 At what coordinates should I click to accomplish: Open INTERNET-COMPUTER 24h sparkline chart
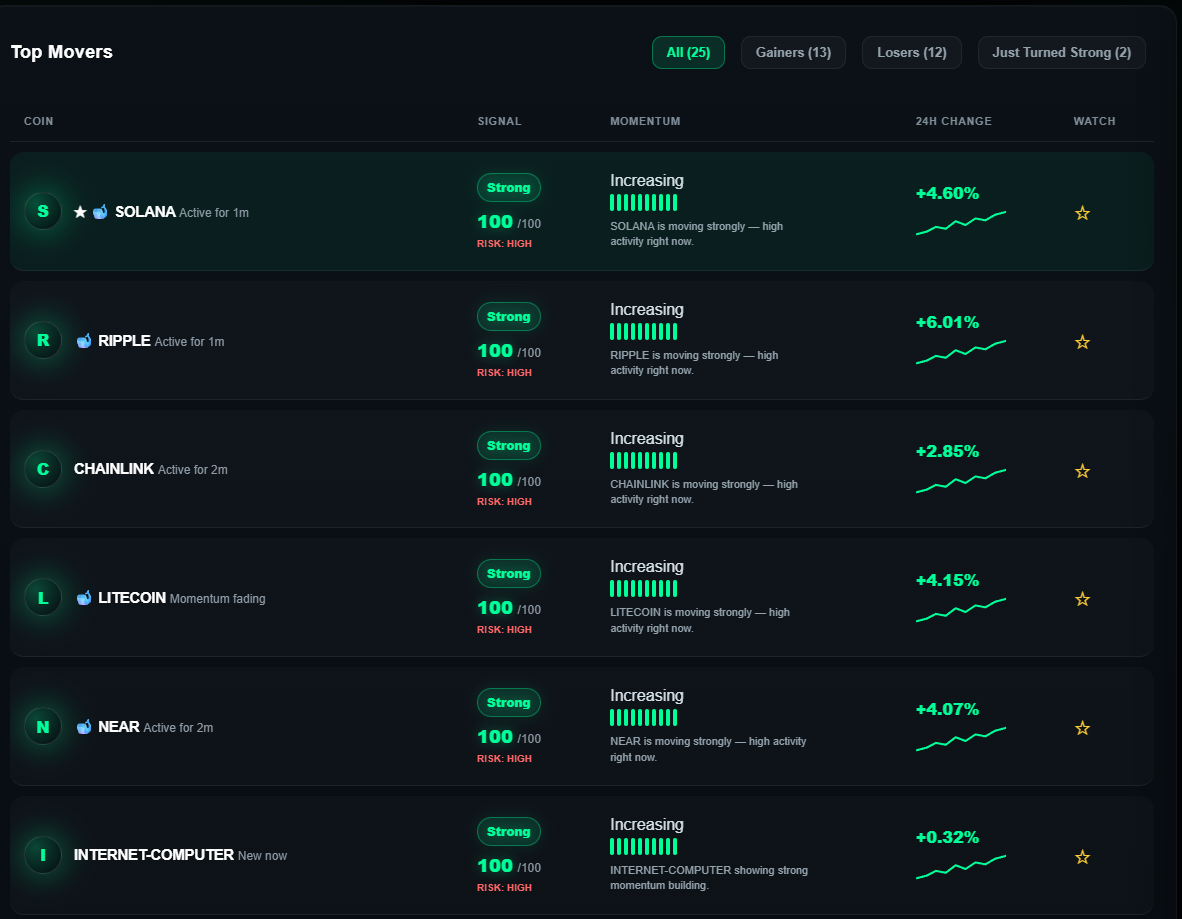[x=961, y=867]
